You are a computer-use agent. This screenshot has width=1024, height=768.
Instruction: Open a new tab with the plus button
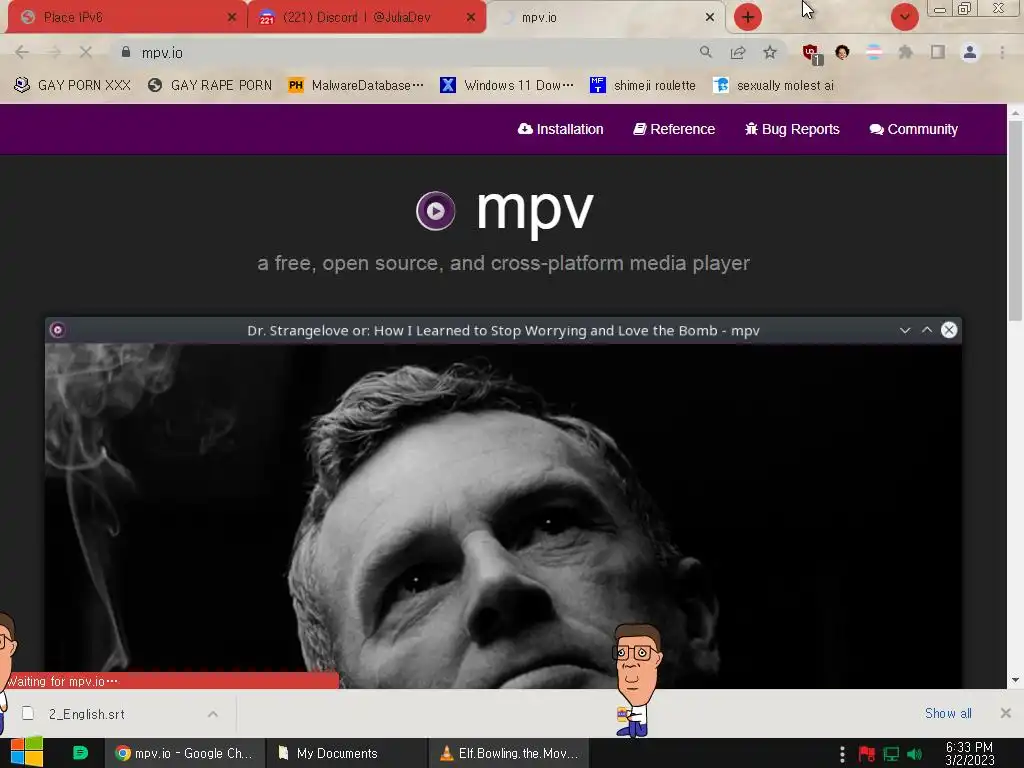coord(748,17)
